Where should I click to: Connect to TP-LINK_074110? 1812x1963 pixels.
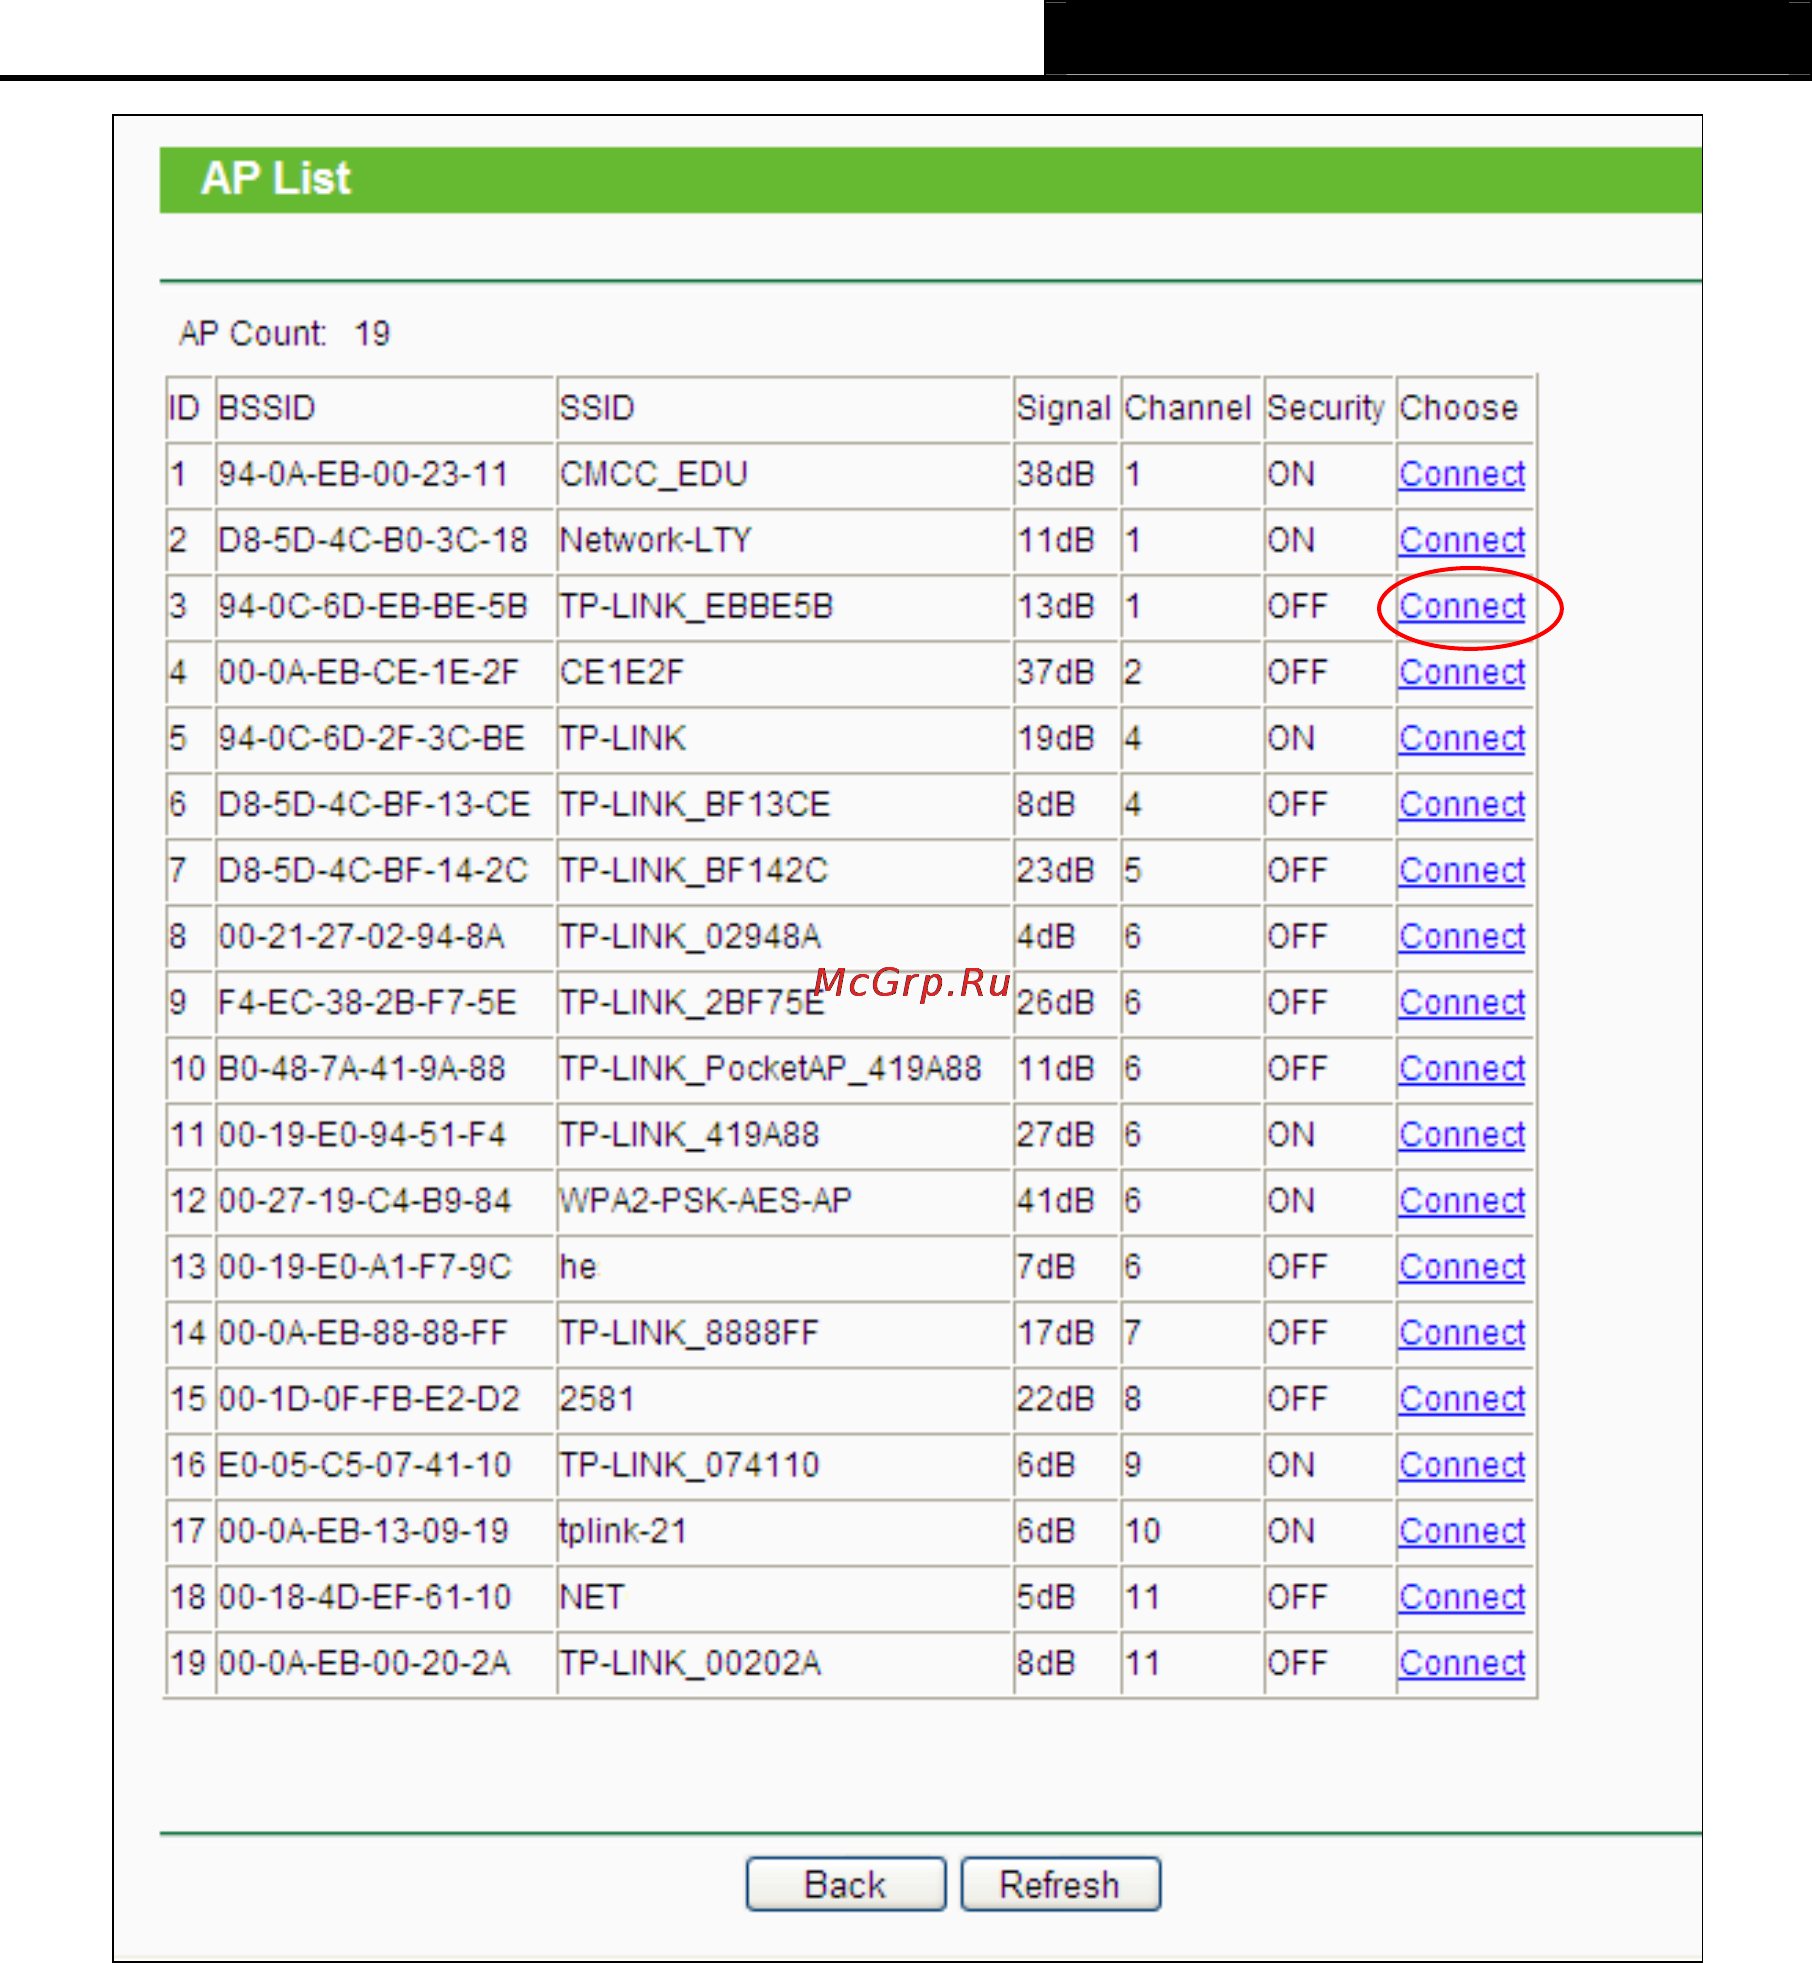[1462, 1464]
